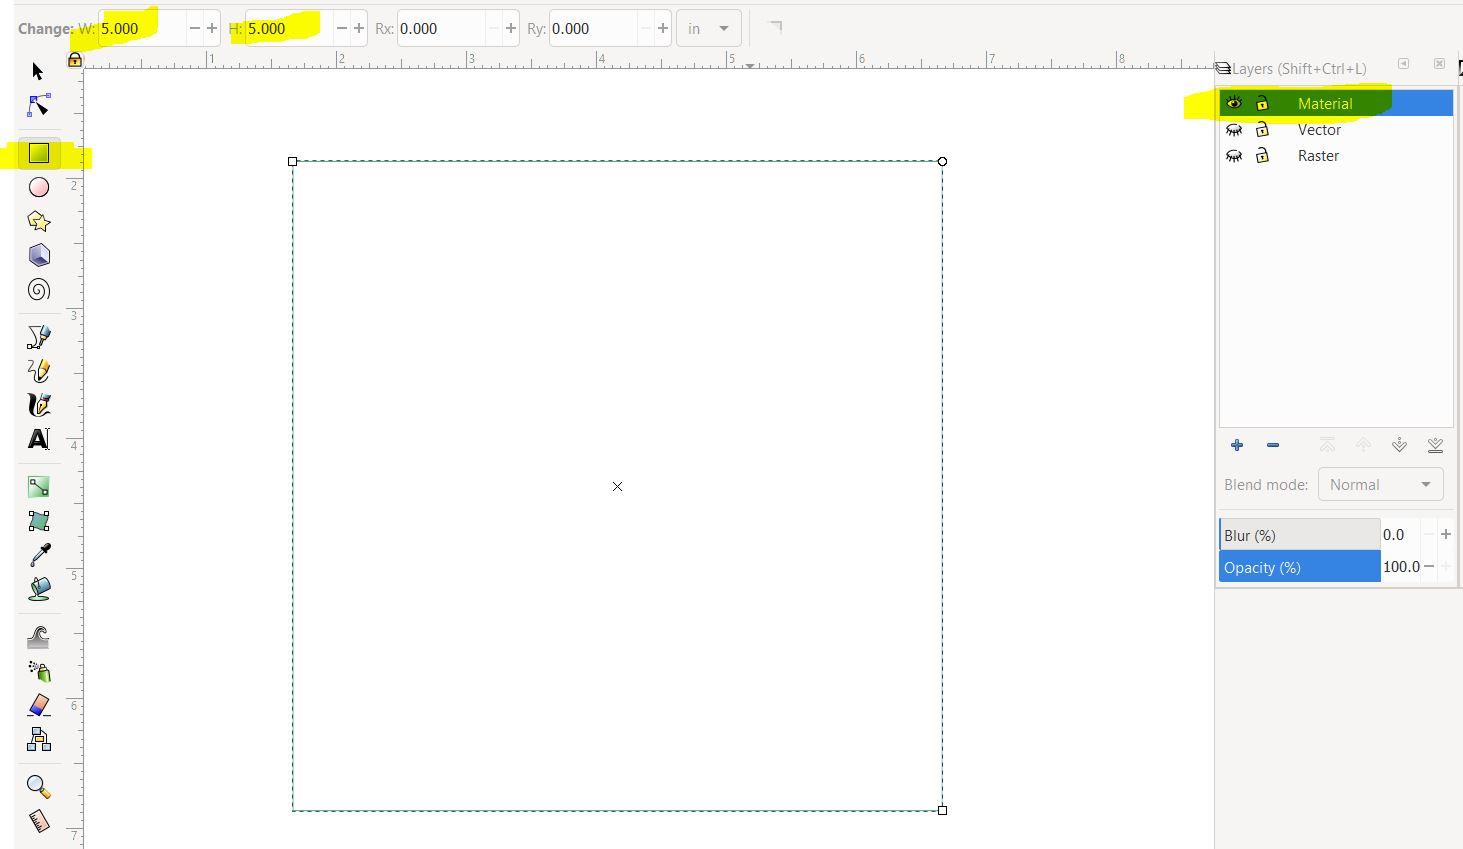Select the Pencil freehand tool
Image resolution: width=1463 pixels, height=849 pixels.
(x=38, y=371)
